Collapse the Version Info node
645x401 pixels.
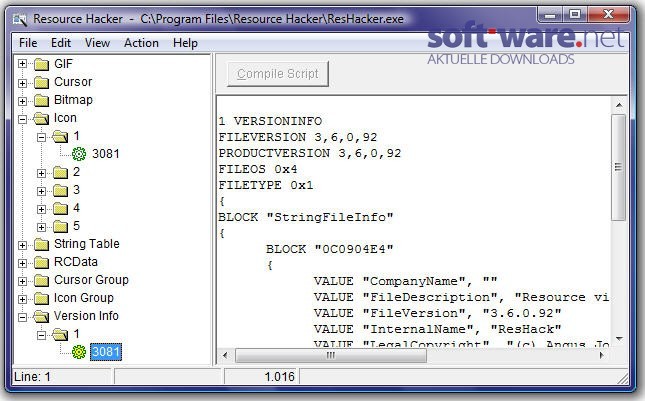(x=23, y=317)
